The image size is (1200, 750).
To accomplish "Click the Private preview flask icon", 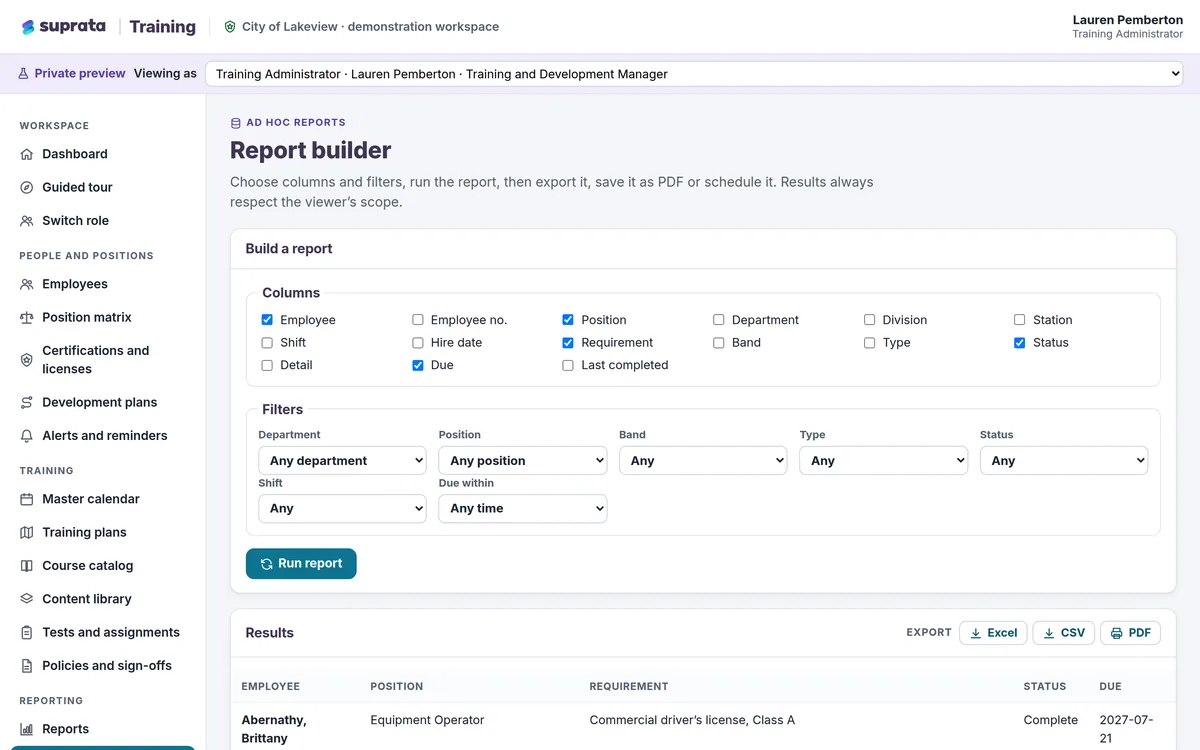I will pos(24,73).
